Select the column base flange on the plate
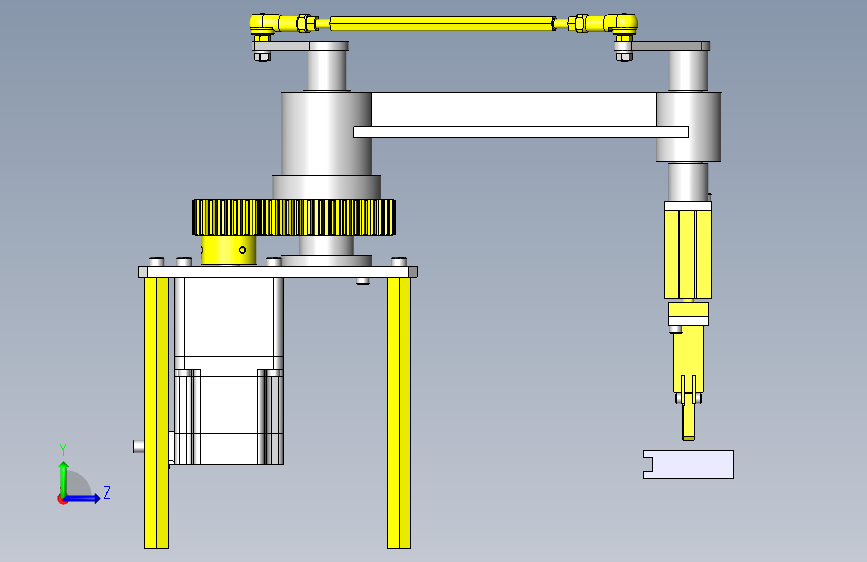 [326, 261]
